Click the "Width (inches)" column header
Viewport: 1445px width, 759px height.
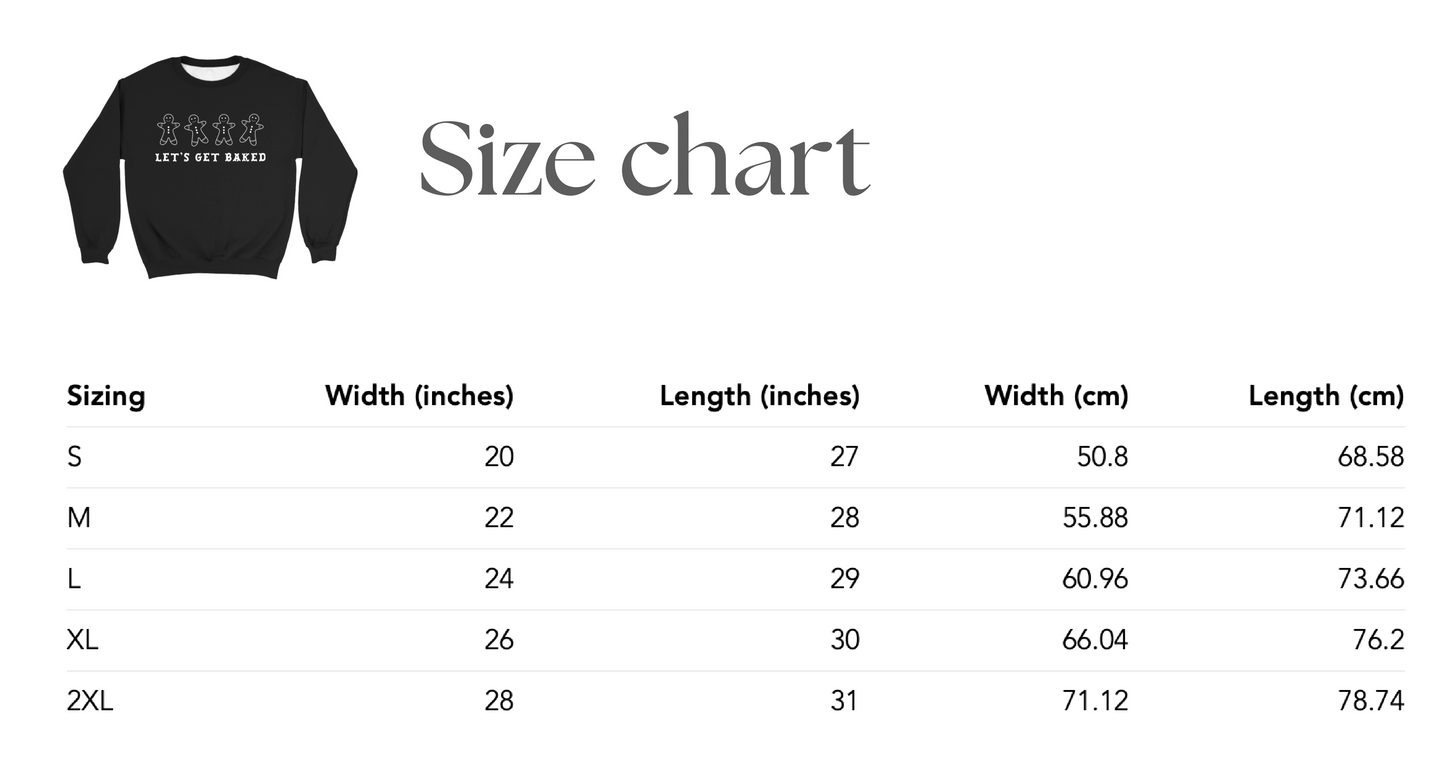pyautogui.click(x=419, y=396)
